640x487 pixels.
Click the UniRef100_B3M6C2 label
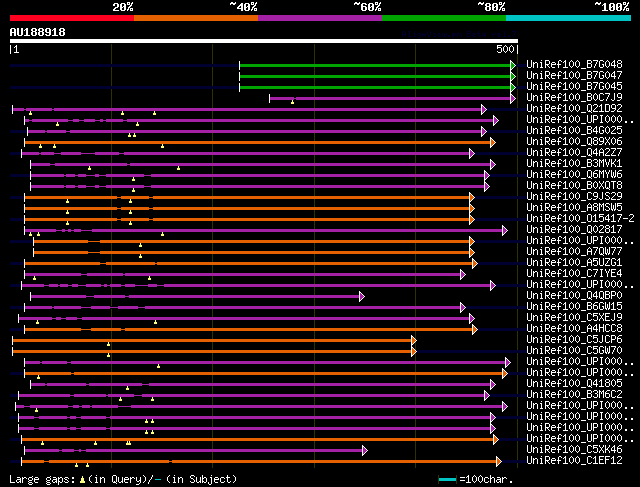point(574,395)
